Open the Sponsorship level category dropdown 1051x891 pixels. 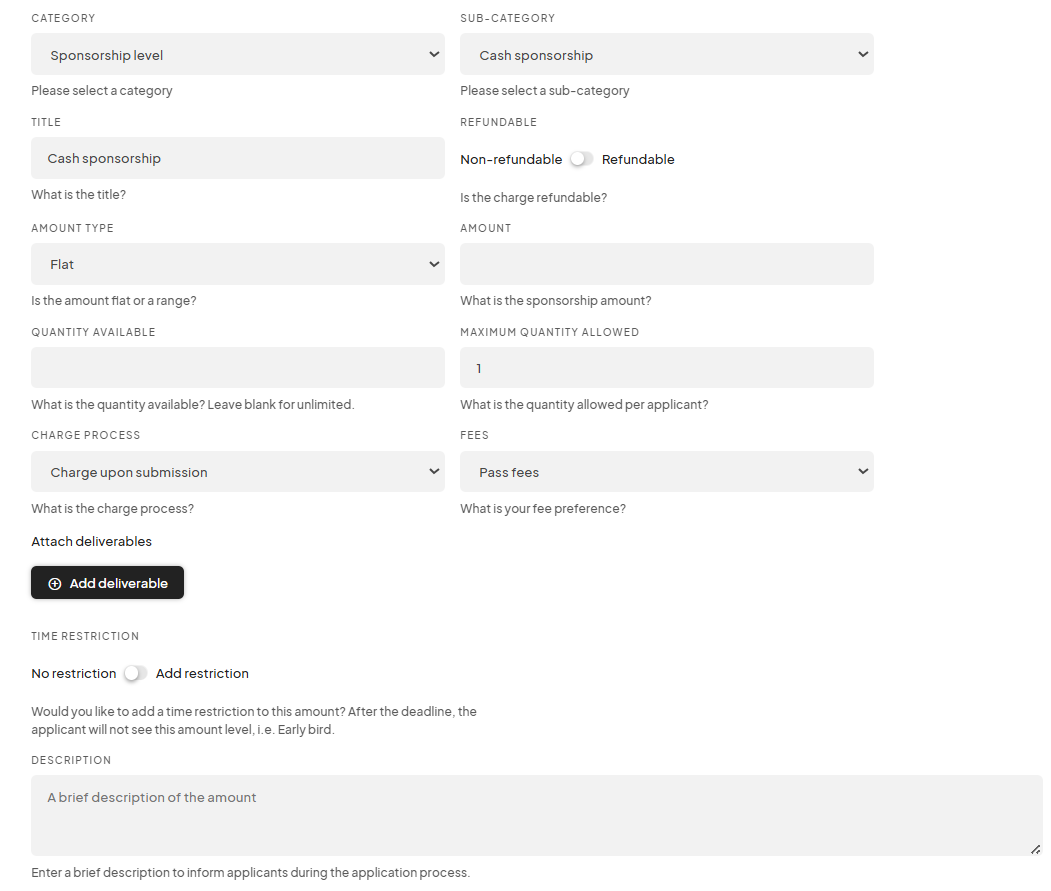point(238,54)
